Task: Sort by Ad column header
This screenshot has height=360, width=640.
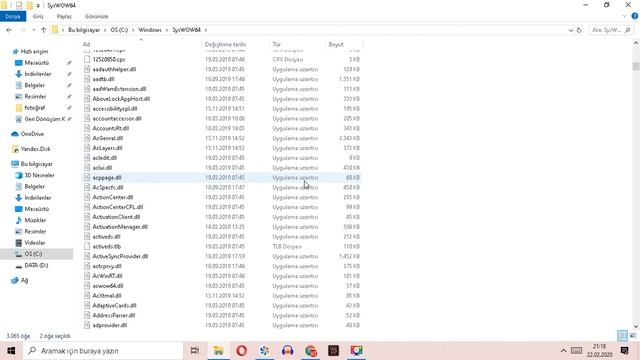Action: tap(141, 44)
